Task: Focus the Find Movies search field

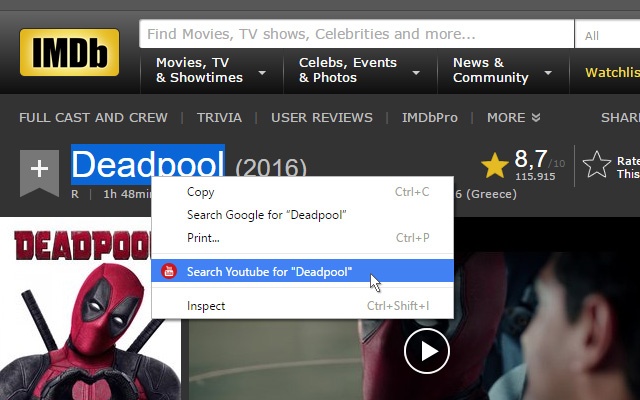Action: (356, 34)
